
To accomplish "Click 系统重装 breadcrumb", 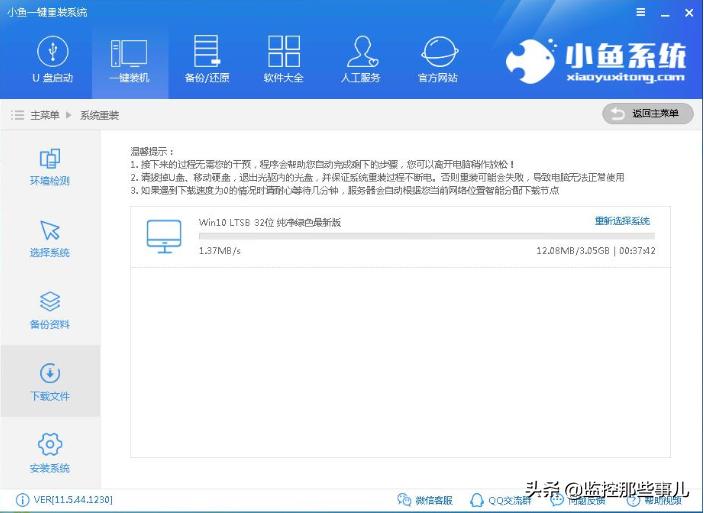I will [99, 115].
